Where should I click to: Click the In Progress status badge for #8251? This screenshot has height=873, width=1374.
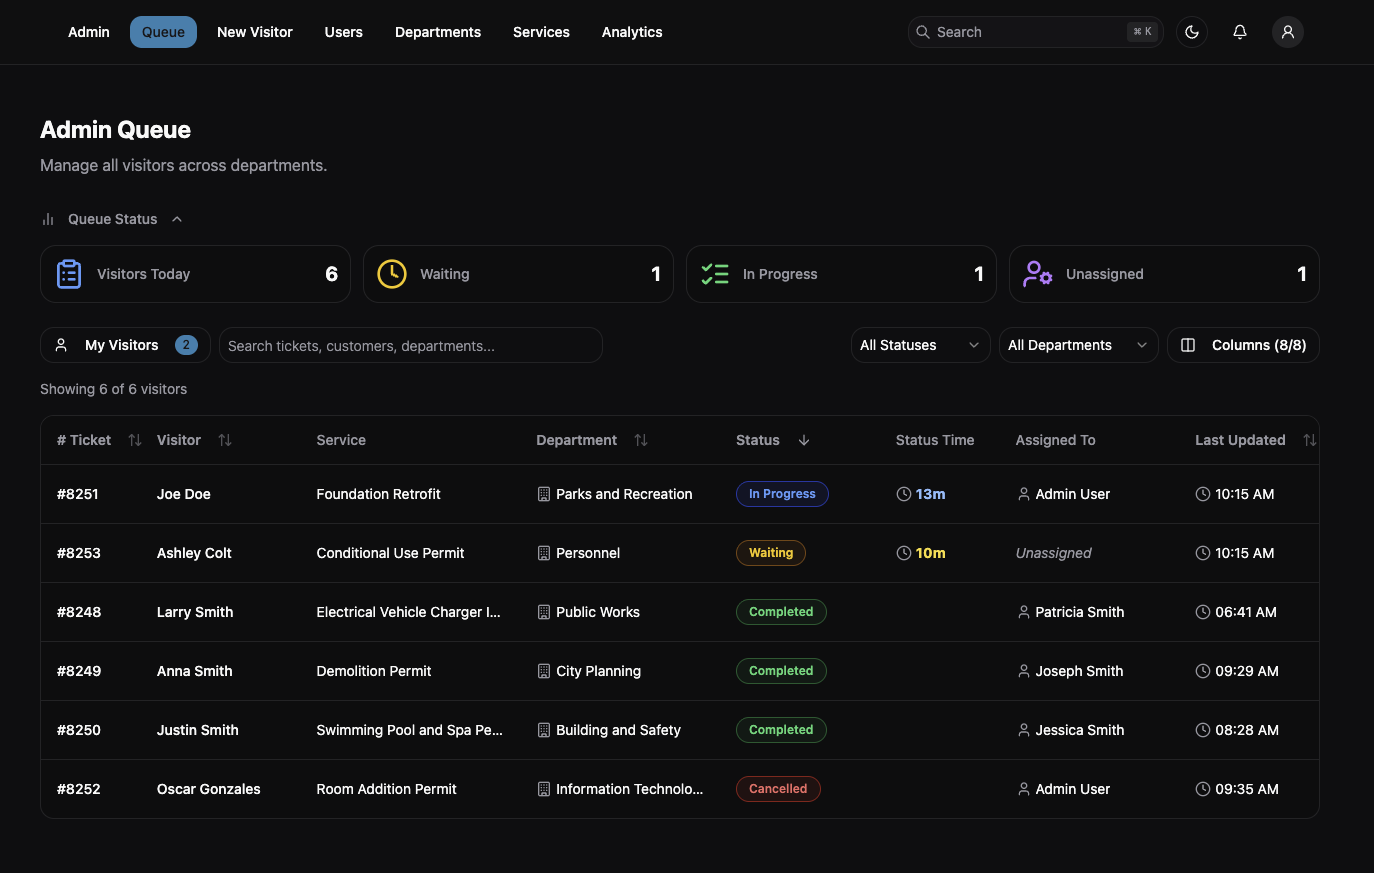pyautogui.click(x=782, y=493)
